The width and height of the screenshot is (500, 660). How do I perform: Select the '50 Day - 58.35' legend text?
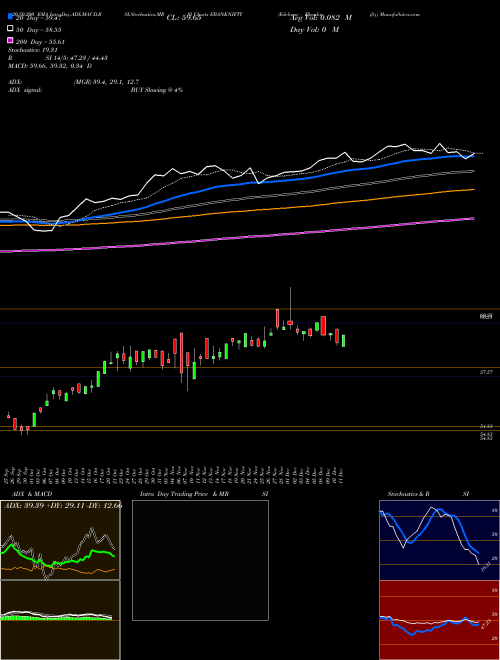click(x=39, y=30)
